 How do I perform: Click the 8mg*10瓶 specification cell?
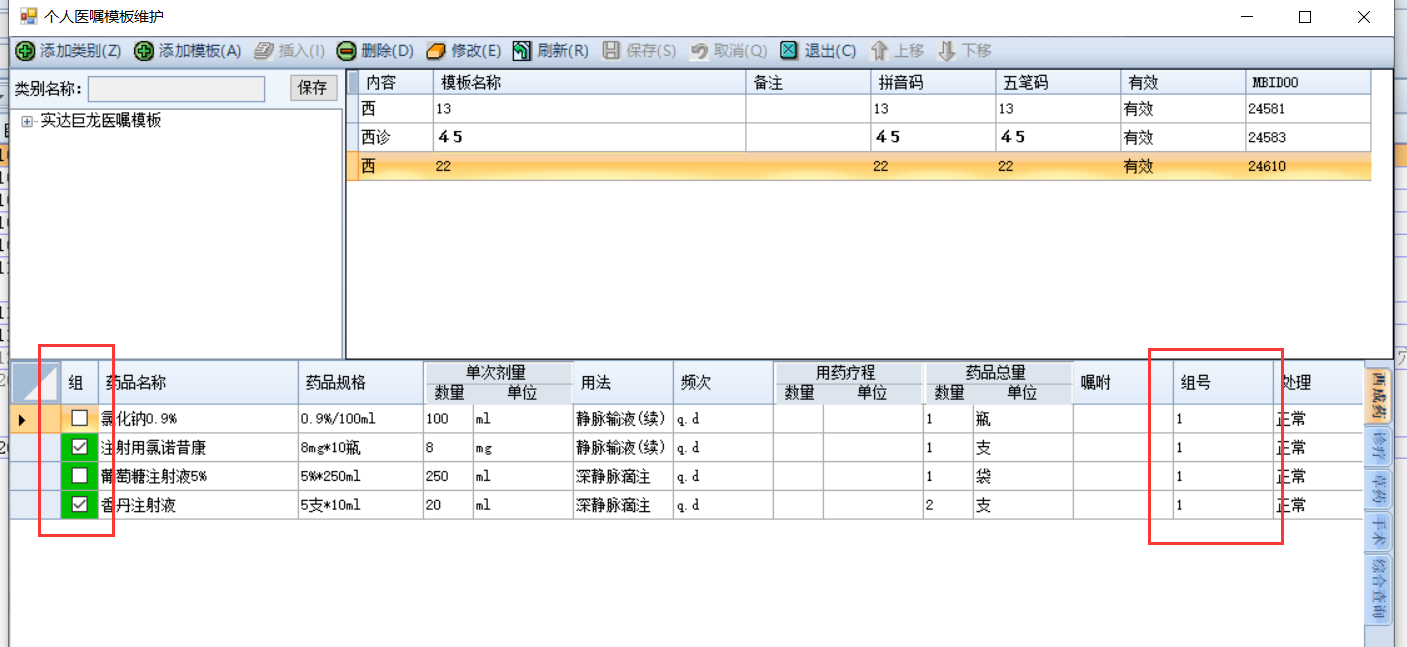(361, 447)
